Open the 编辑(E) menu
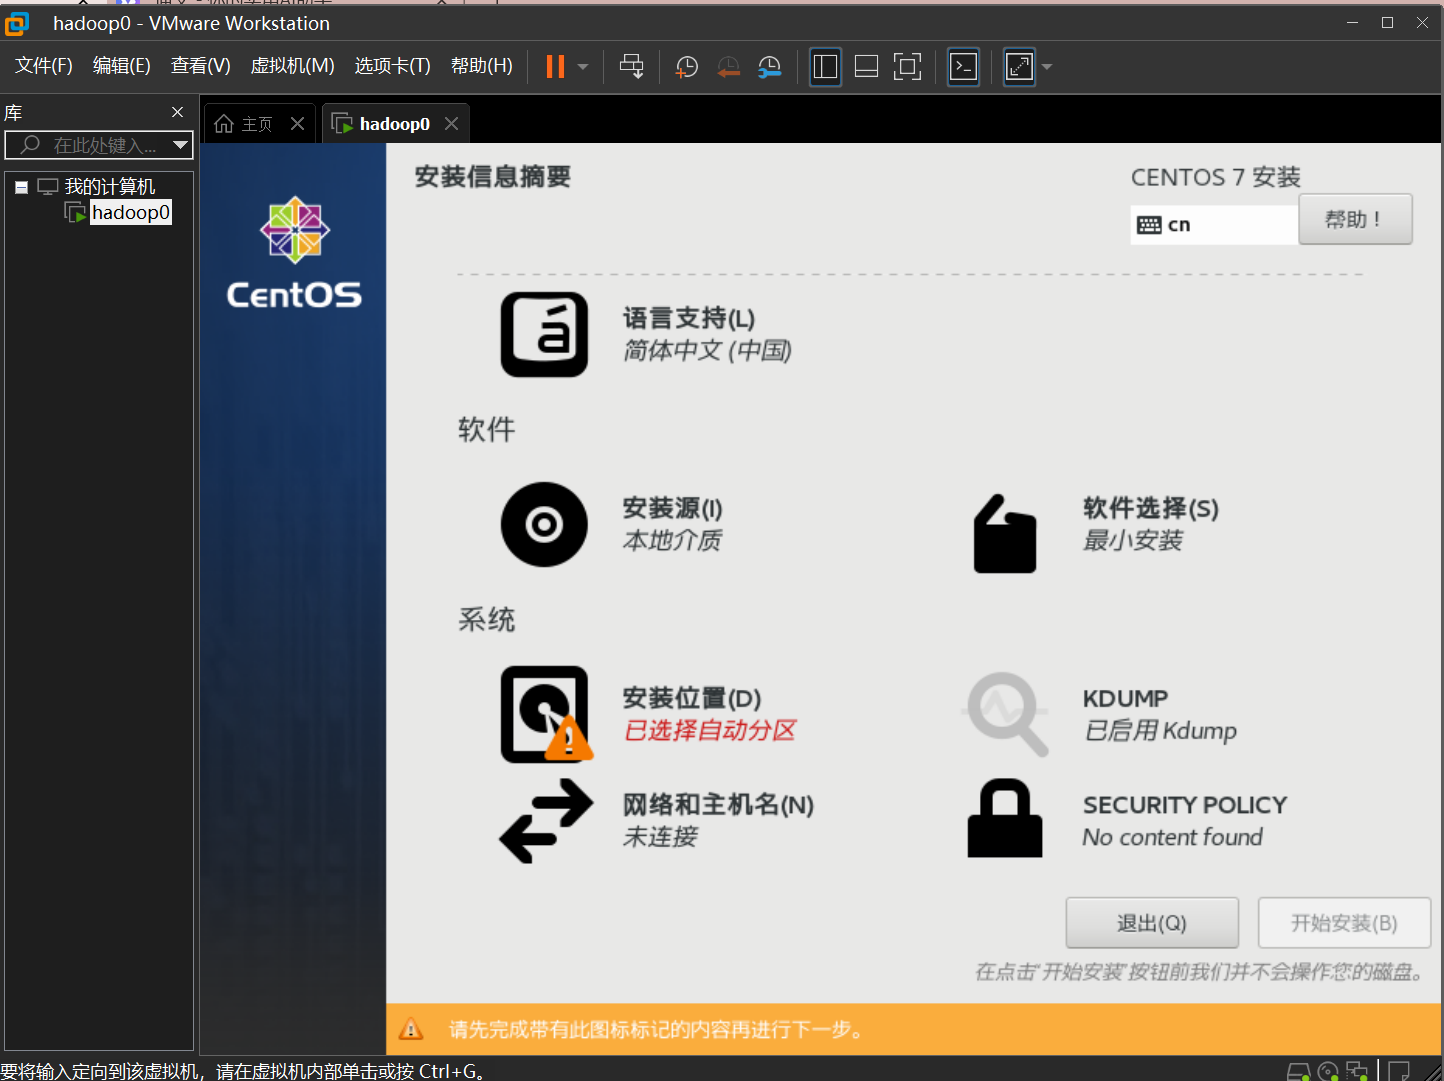 (x=121, y=66)
